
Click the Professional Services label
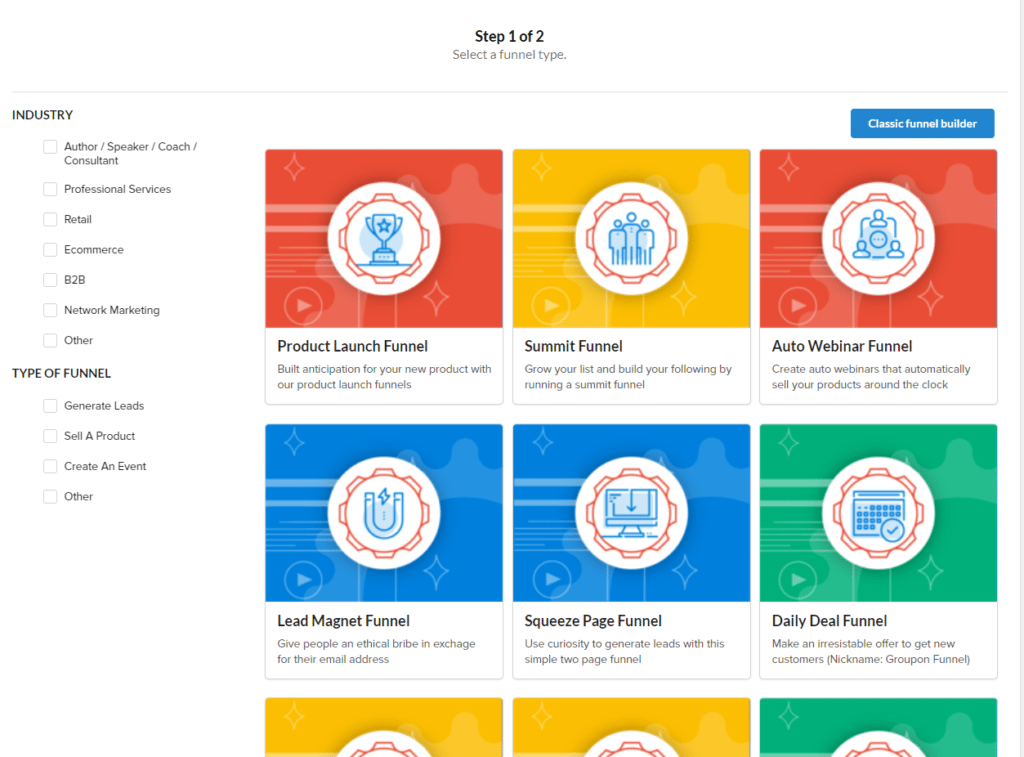(x=118, y=189)
